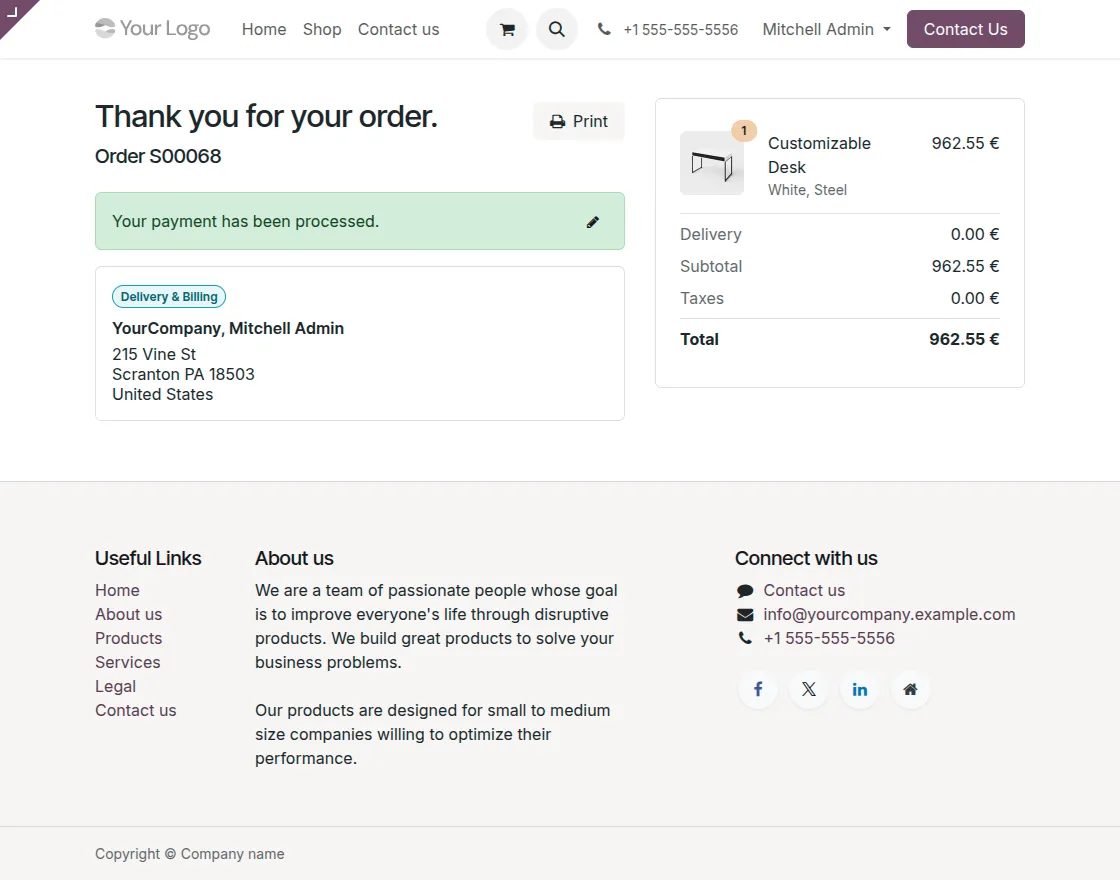Click the house icon among social links
This screenshot has height=880, width=1120.
tap(910, 689)
